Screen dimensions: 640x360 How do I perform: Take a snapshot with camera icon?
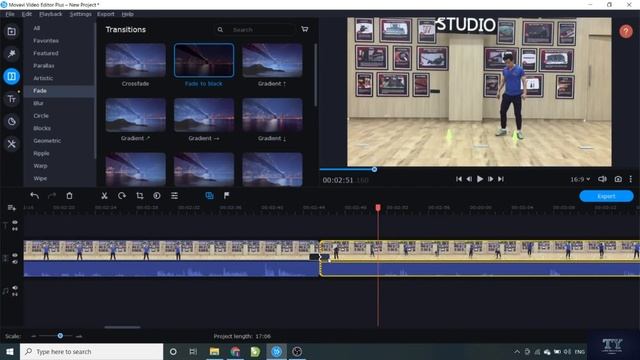(x=618, y=179)
